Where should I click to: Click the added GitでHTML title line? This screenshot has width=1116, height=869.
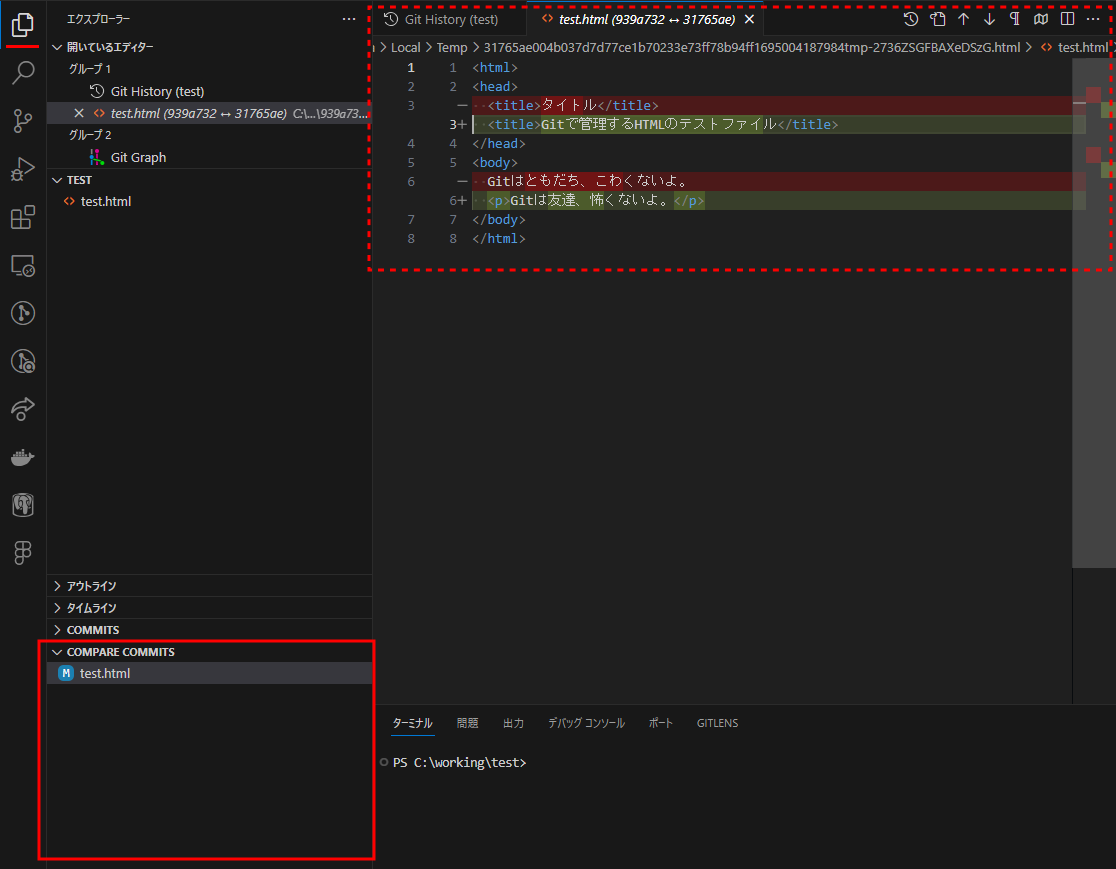point(779,125)
